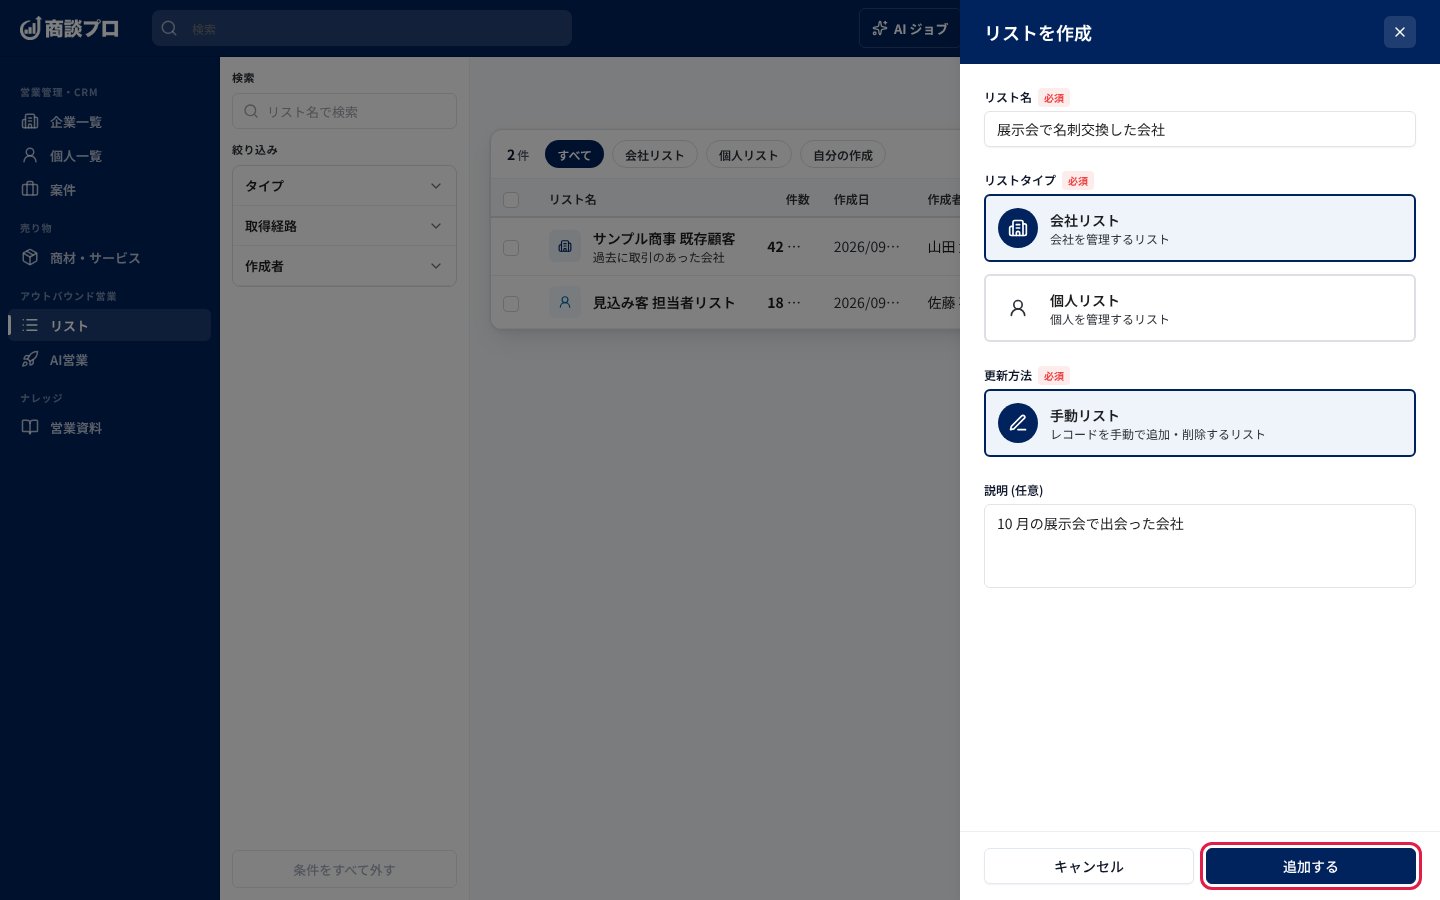Image resolution: width=1440 pixels, height=900 pixels.
Task: Click the 営業資料 book icon
Action: (30, 428)
